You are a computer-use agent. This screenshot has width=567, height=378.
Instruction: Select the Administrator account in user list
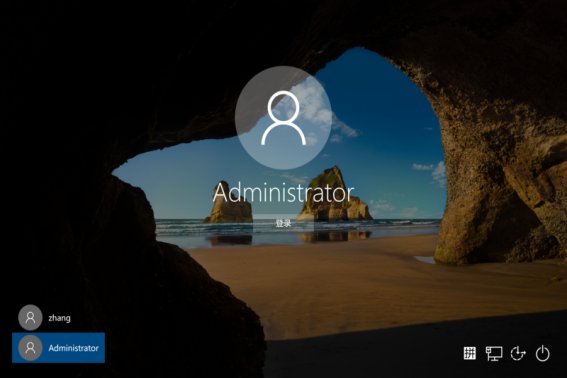pos(58,348)
